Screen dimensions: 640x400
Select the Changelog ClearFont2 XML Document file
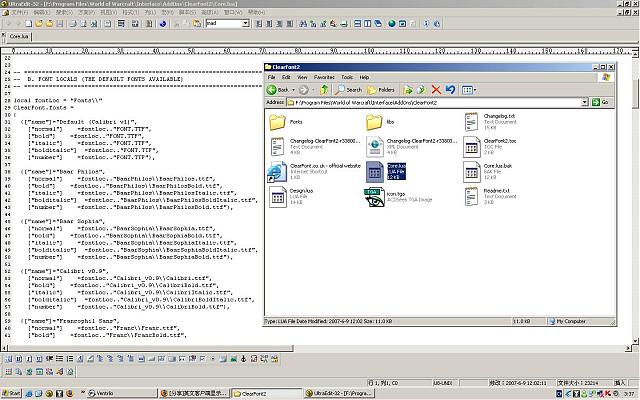(412, 147)
